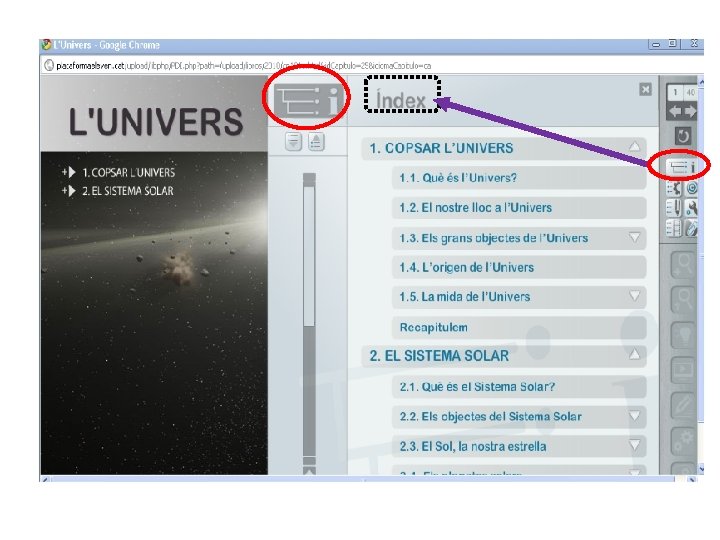Click the current page number field showing 1
The width and height of the screenshot is (720, 540).
click(x=675, y=92)
